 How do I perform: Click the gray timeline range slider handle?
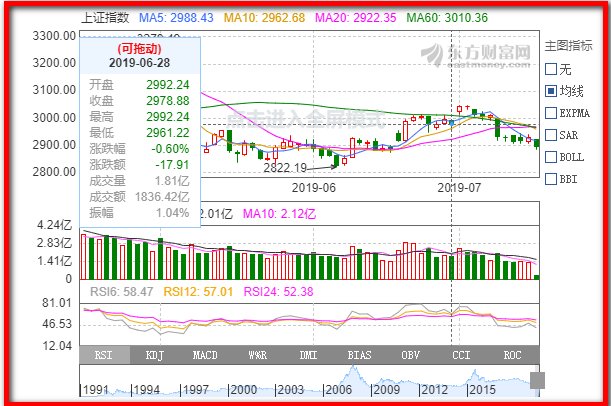537,381
